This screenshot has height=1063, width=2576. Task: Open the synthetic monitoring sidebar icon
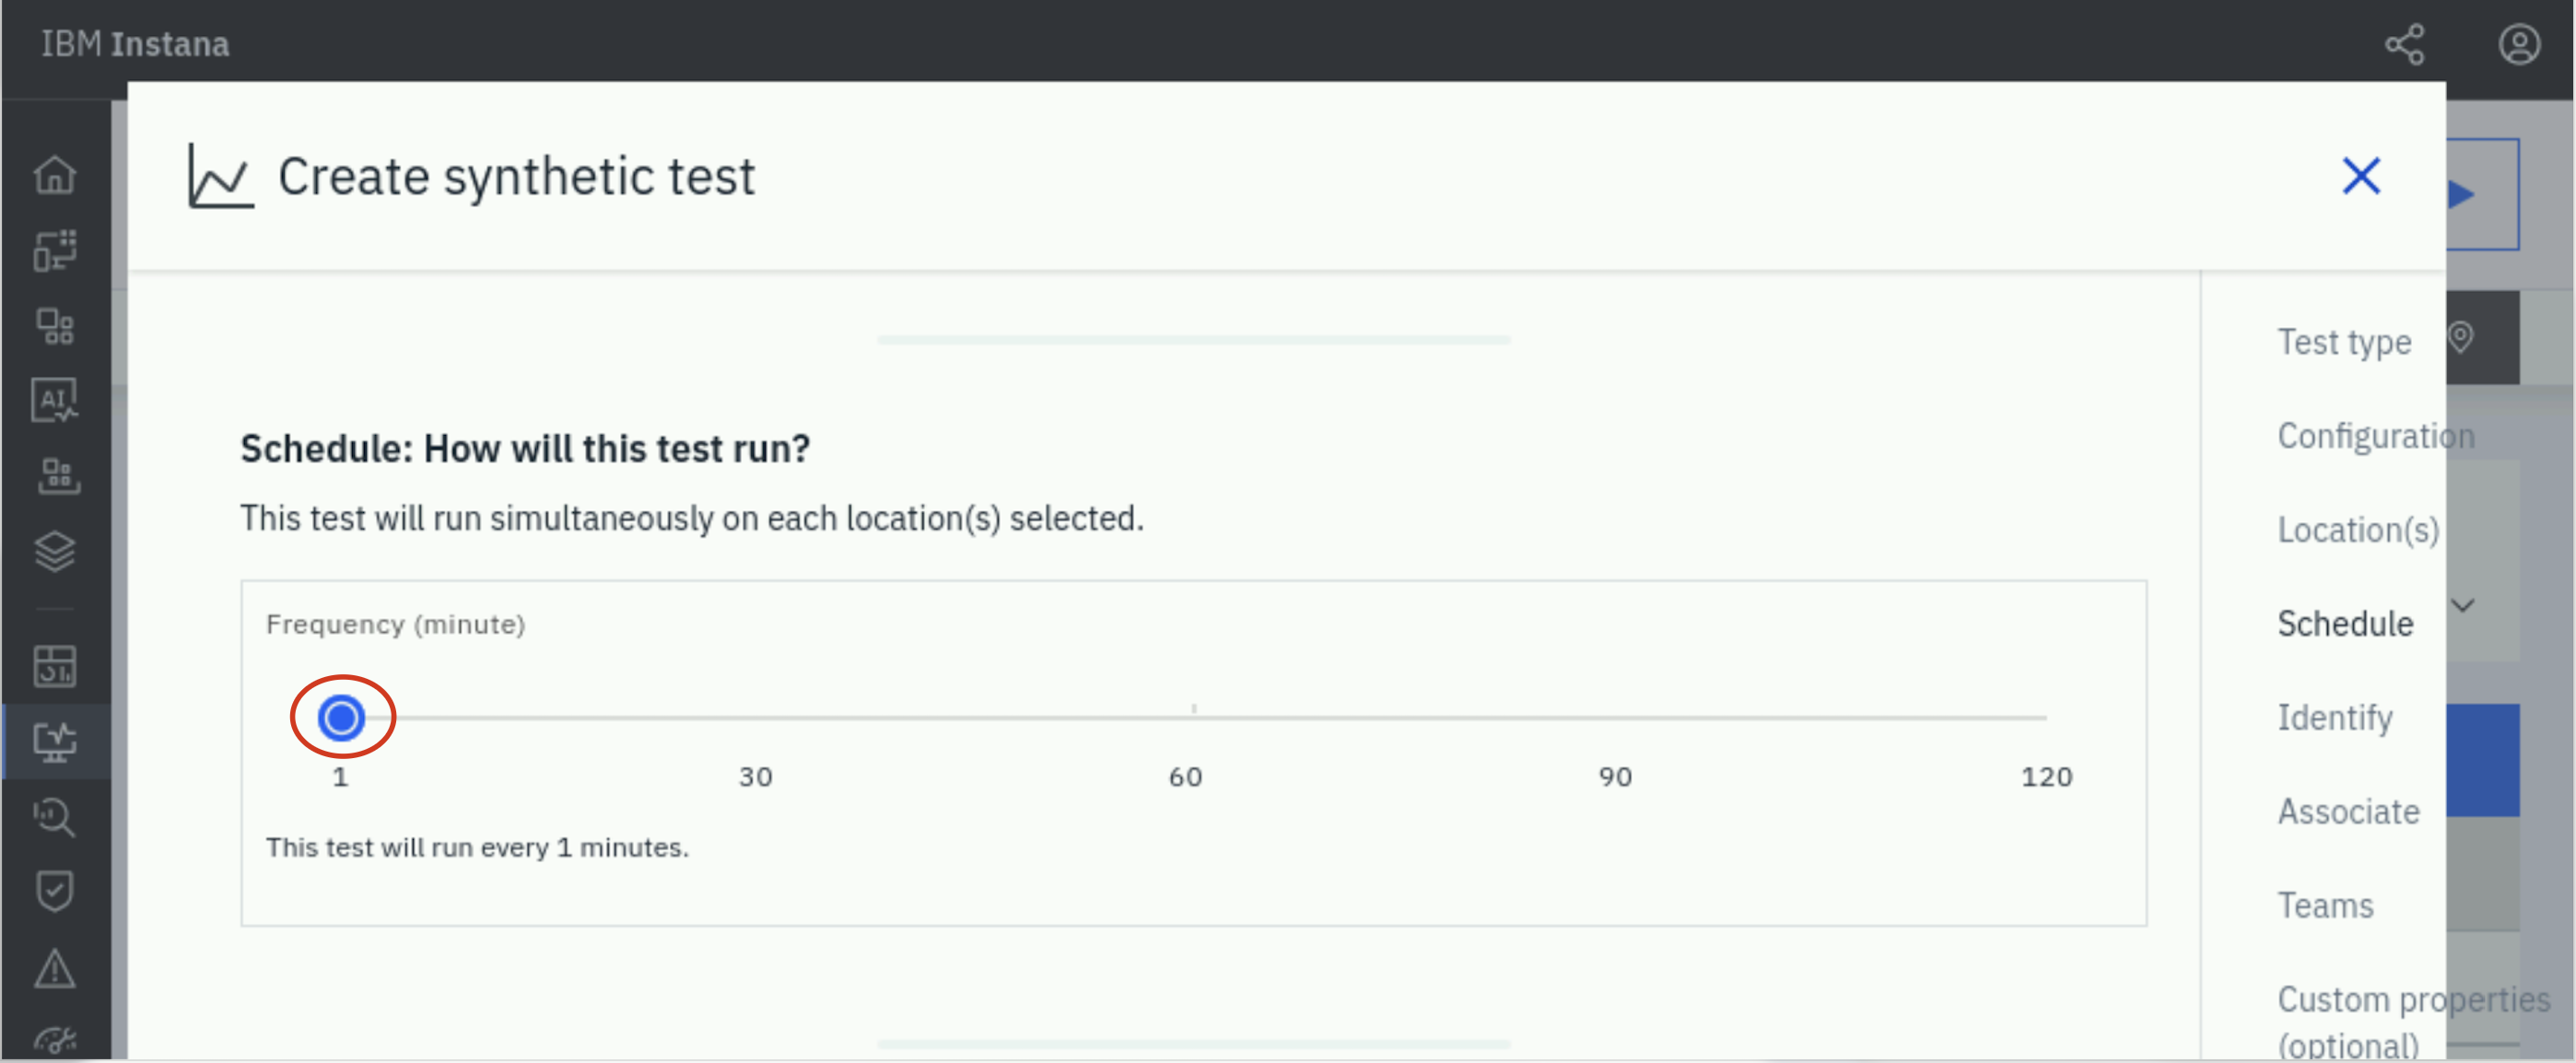pos(55,742)
